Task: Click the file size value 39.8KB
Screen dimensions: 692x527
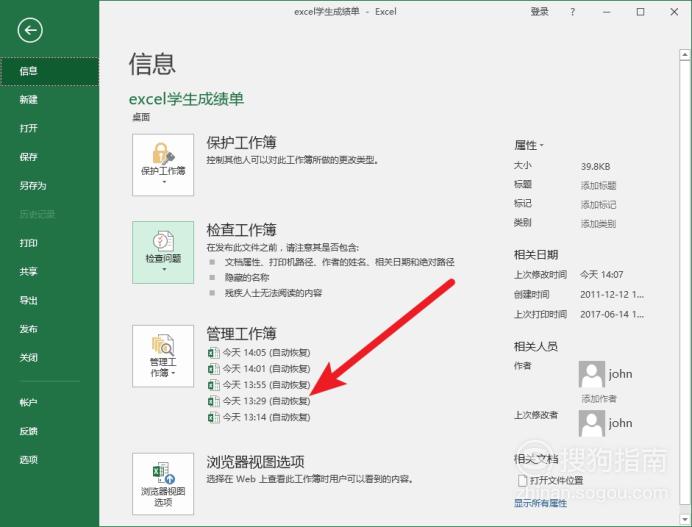Action: pos(596,167)
